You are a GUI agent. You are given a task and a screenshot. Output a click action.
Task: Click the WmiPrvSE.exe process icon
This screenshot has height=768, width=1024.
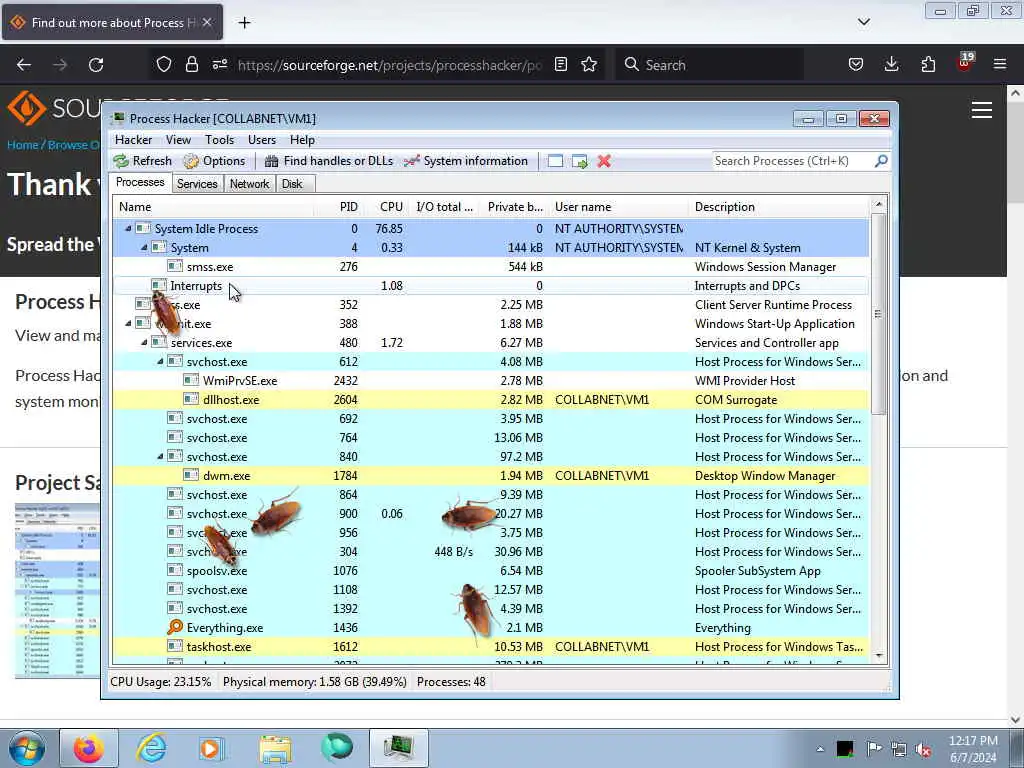191,380
